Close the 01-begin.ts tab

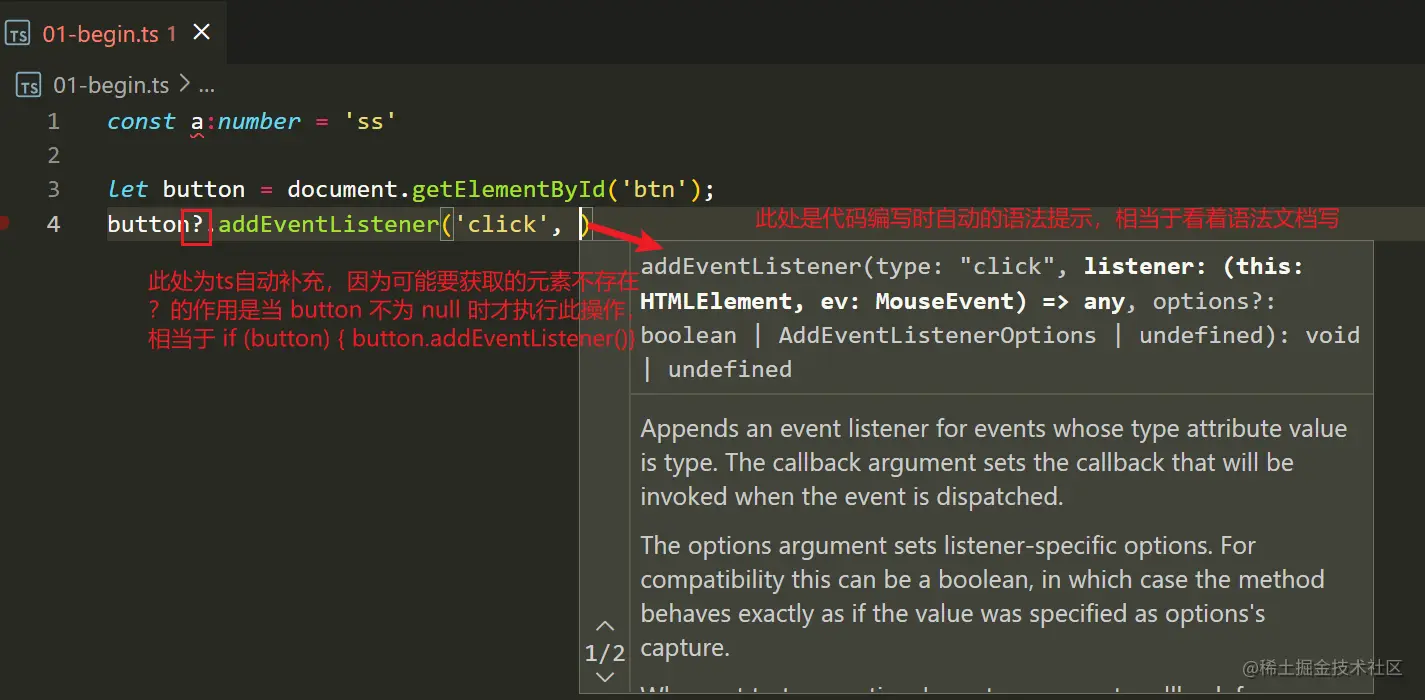pos(201,33)
